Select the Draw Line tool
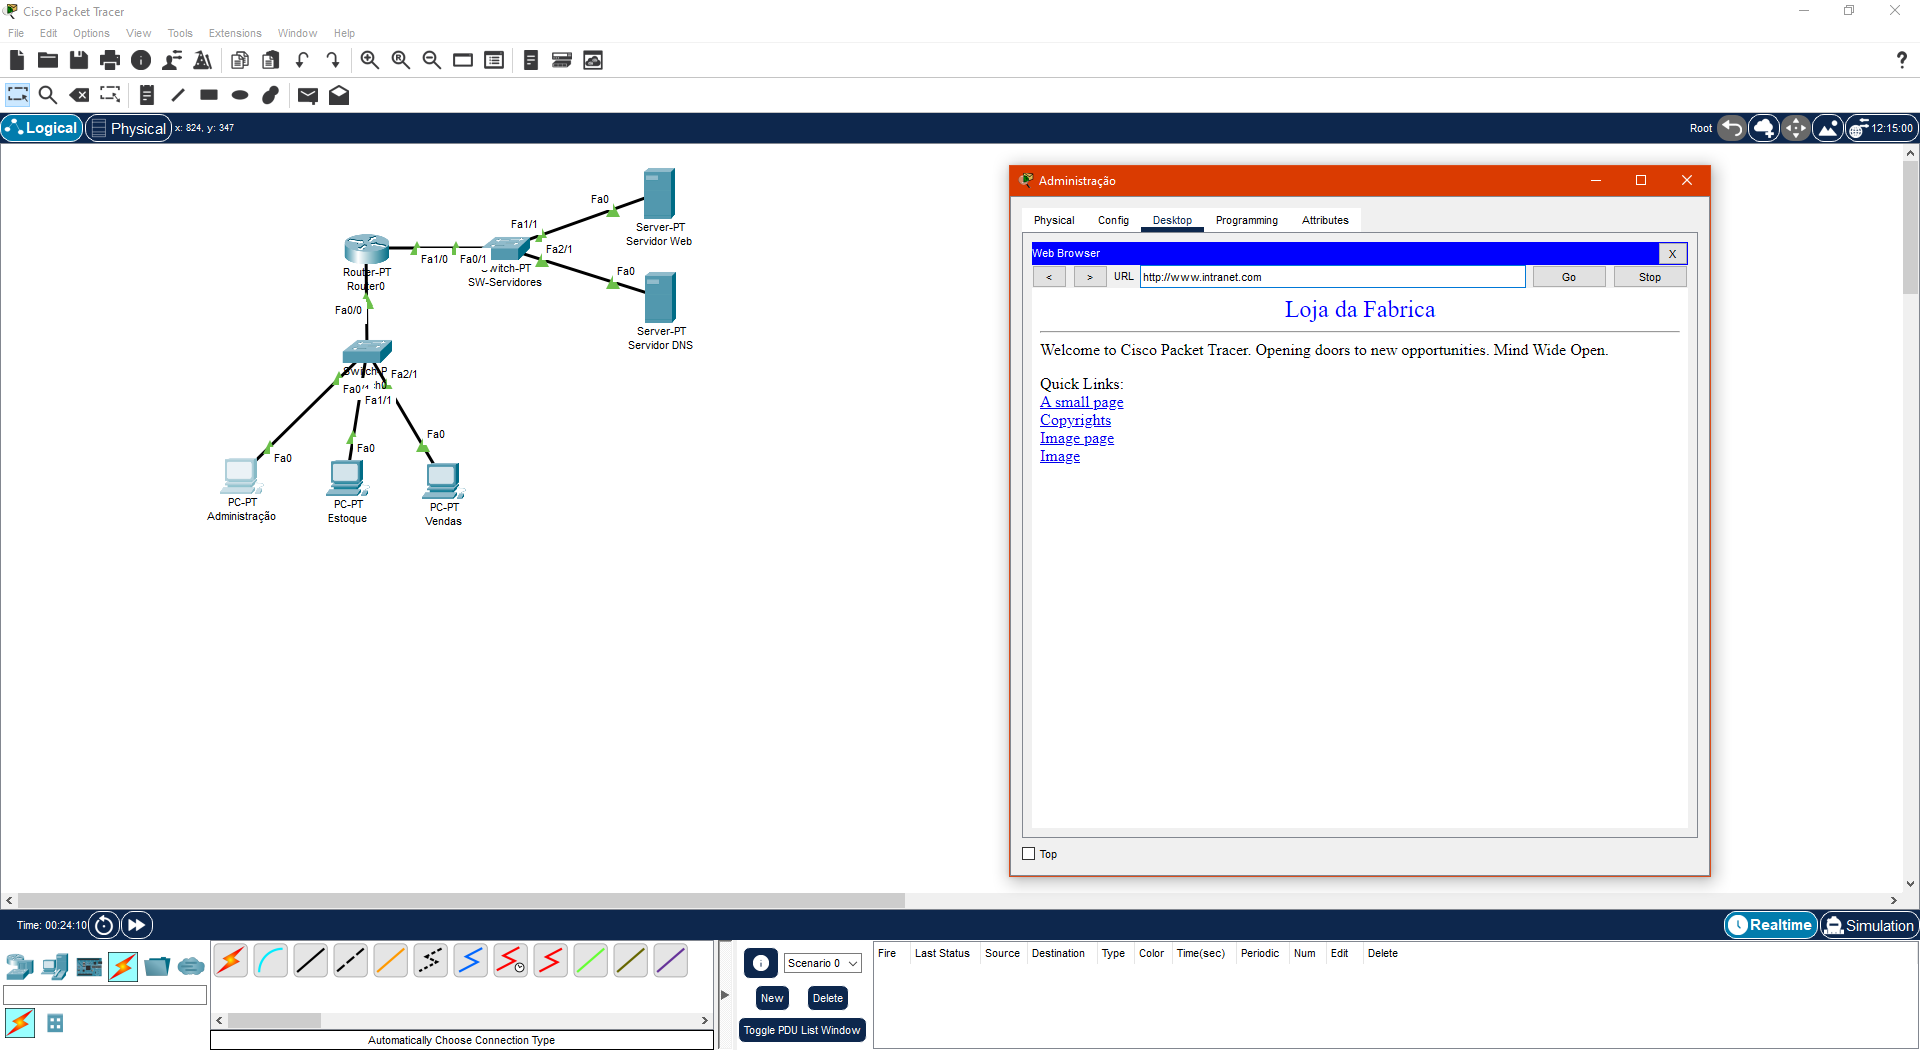This screenshot has width=1920, height=1050. pyautogui.click(x=178, y=95)
